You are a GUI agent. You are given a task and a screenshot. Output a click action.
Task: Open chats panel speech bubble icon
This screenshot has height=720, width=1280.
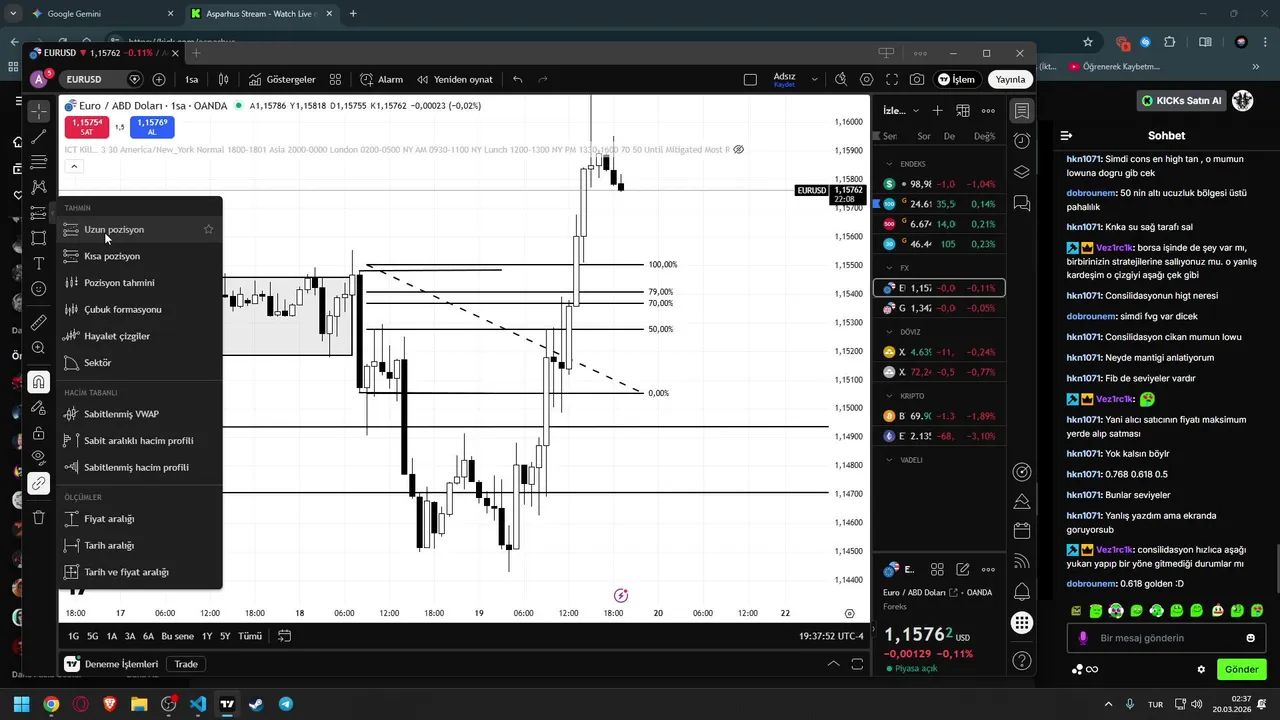(x=1021, y=203)
